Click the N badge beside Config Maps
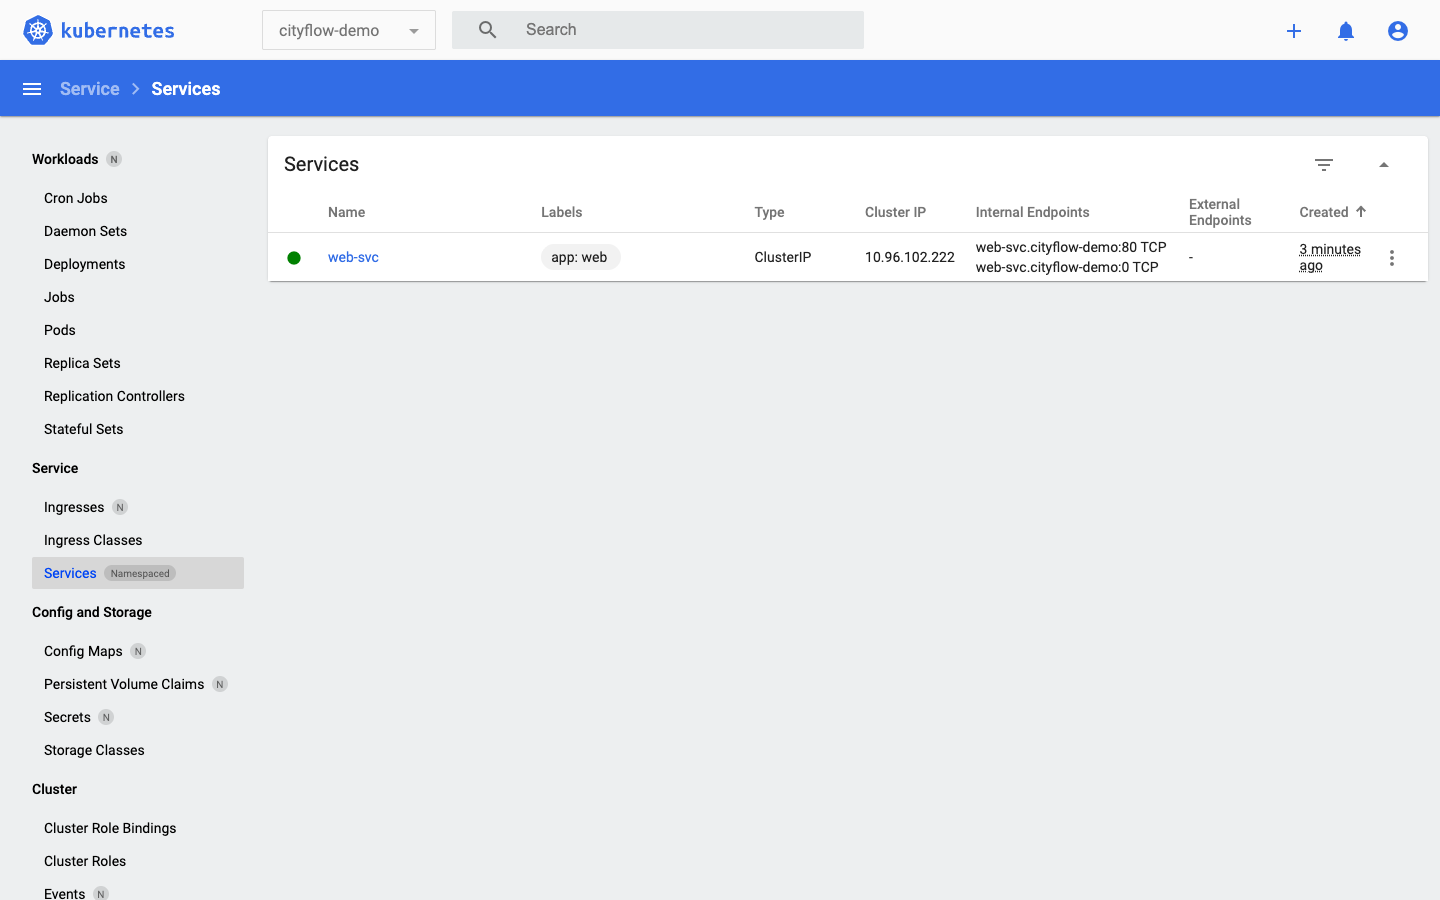This screenshot has width=1440, height=900. click(x=138, y=651)
